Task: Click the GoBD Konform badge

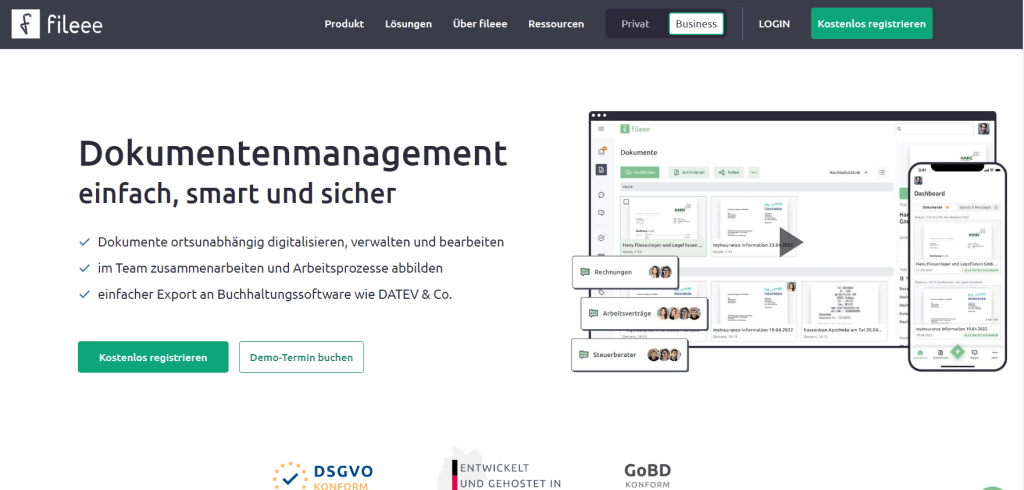Action: pos(647,475)
